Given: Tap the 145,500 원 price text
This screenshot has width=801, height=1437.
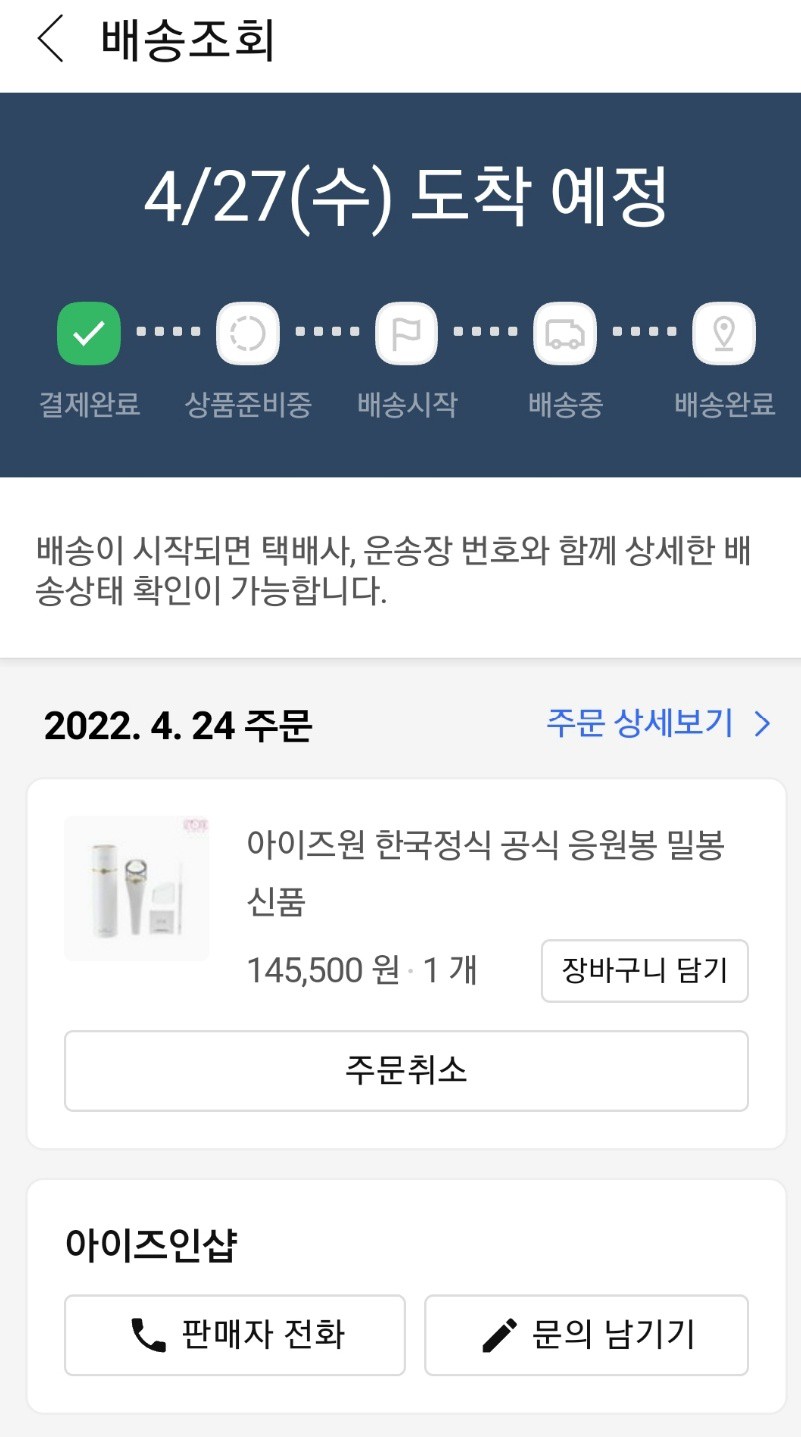Looking at the screenshot, I should pos(323,970).
